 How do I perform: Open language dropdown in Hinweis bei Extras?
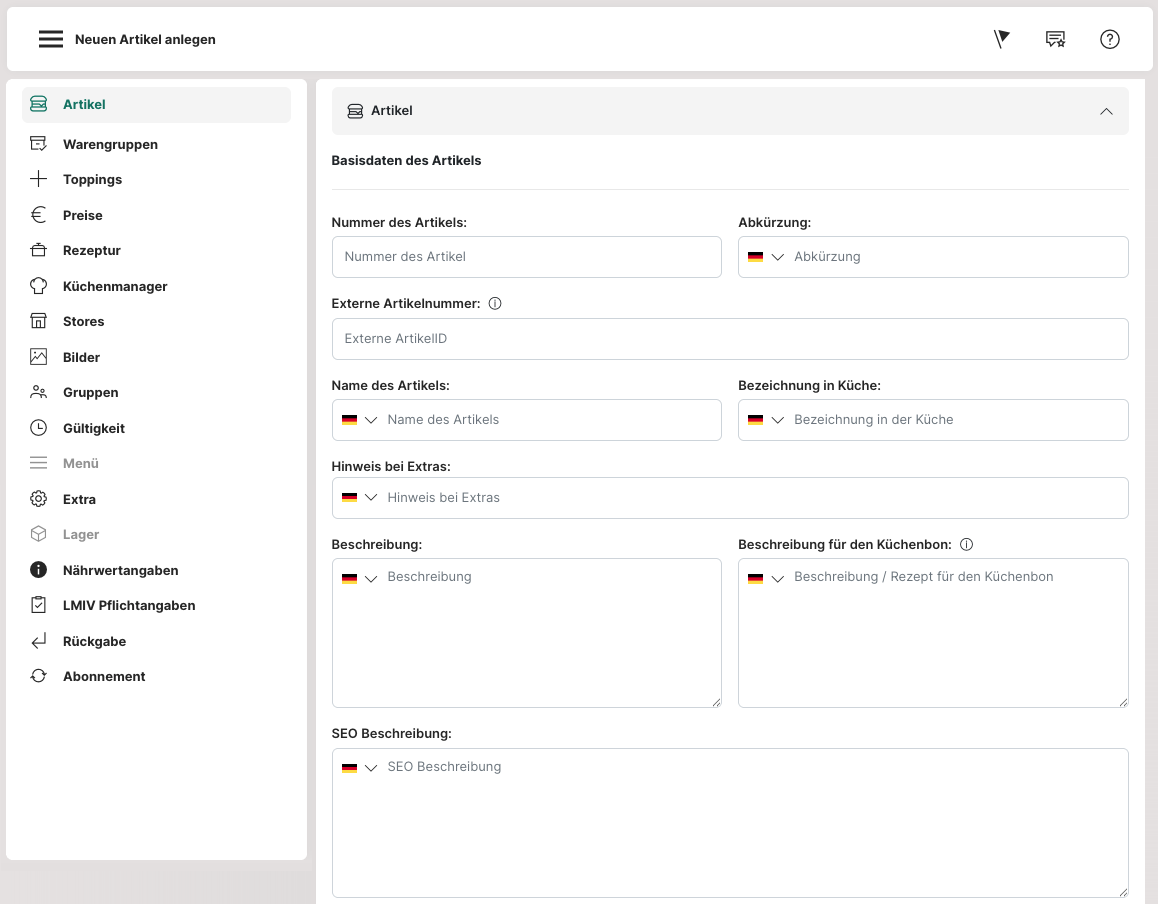click(x=360, y=498)
